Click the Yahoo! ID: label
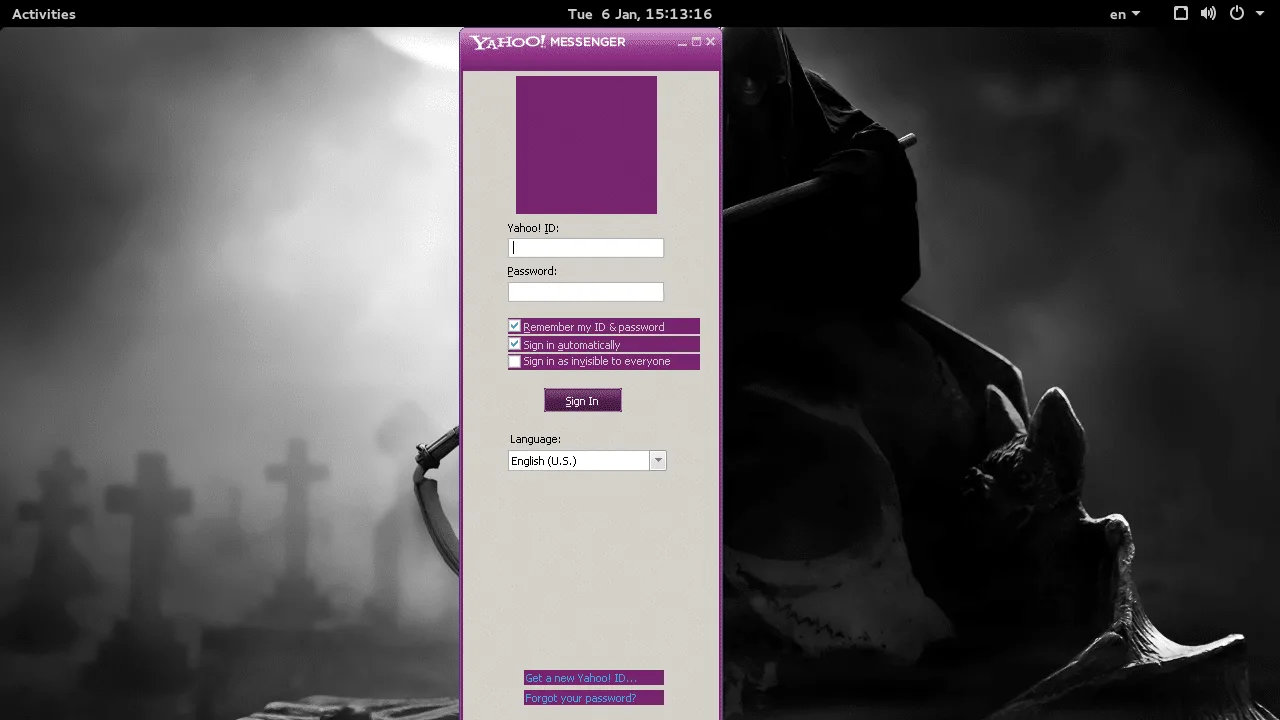The height and width of the screenshot is (720, 1280). point(533,228)
